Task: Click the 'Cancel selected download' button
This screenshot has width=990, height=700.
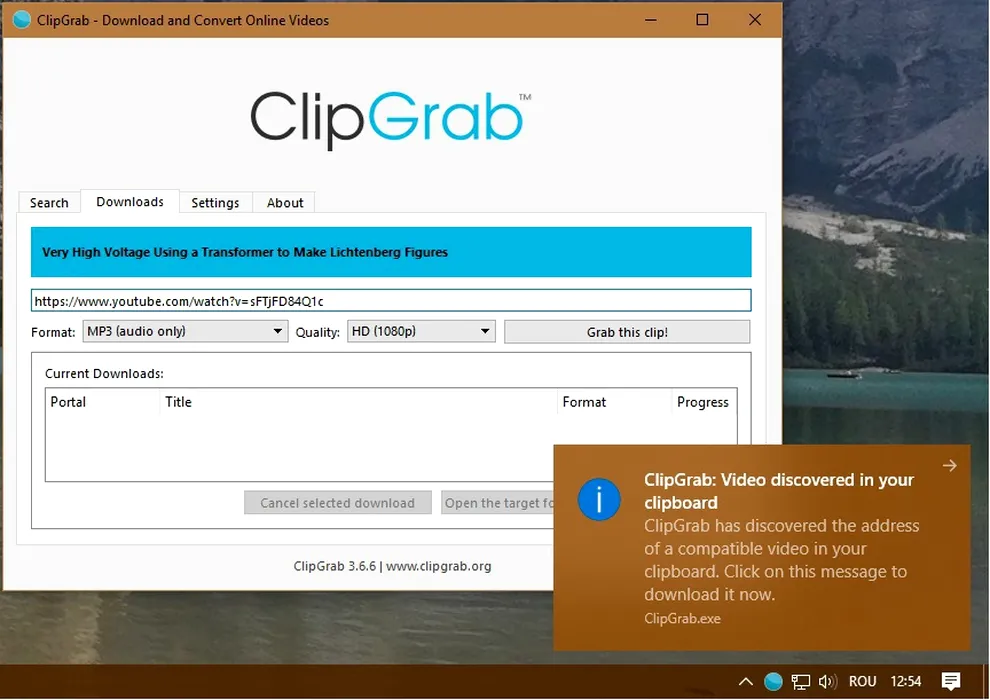Action: [338, 503]
